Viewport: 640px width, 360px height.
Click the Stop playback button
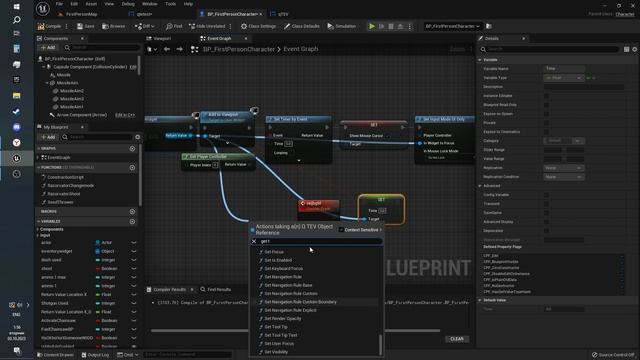[x=391, y=26]
